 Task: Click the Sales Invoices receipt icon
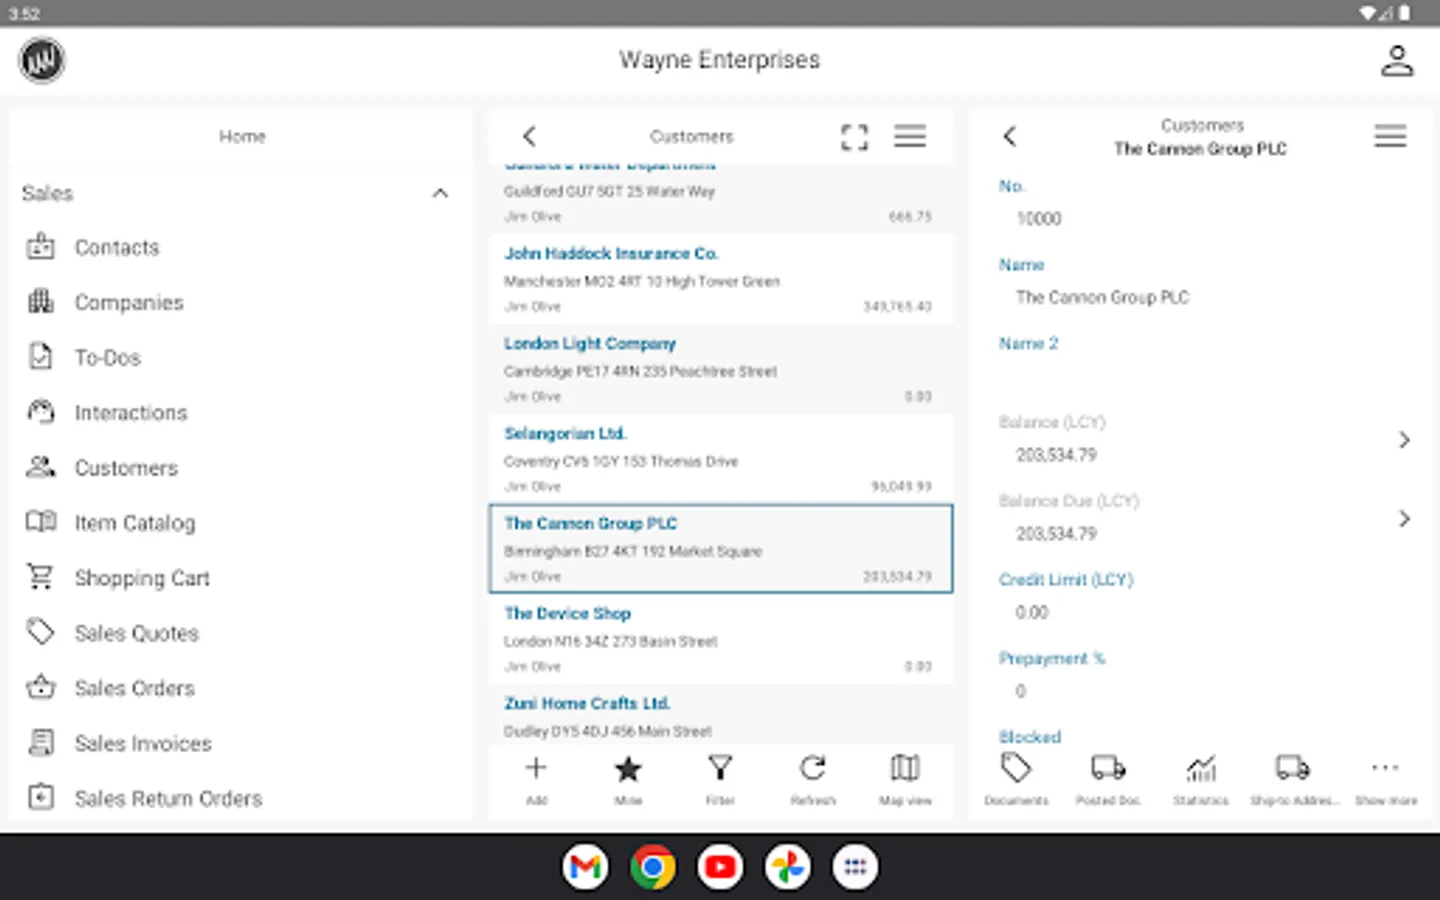point(41,742)
